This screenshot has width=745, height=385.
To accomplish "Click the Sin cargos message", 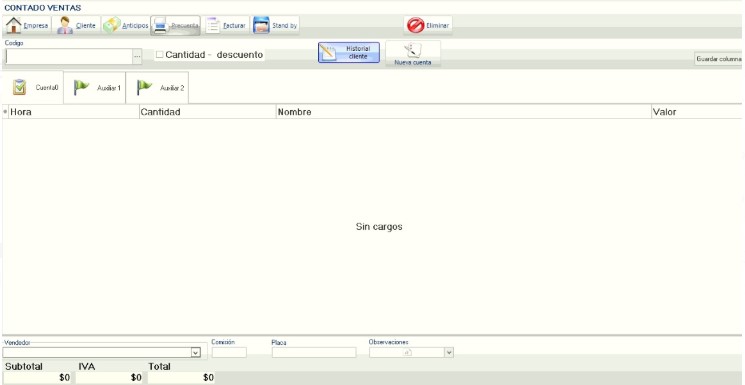I will 379,227.
